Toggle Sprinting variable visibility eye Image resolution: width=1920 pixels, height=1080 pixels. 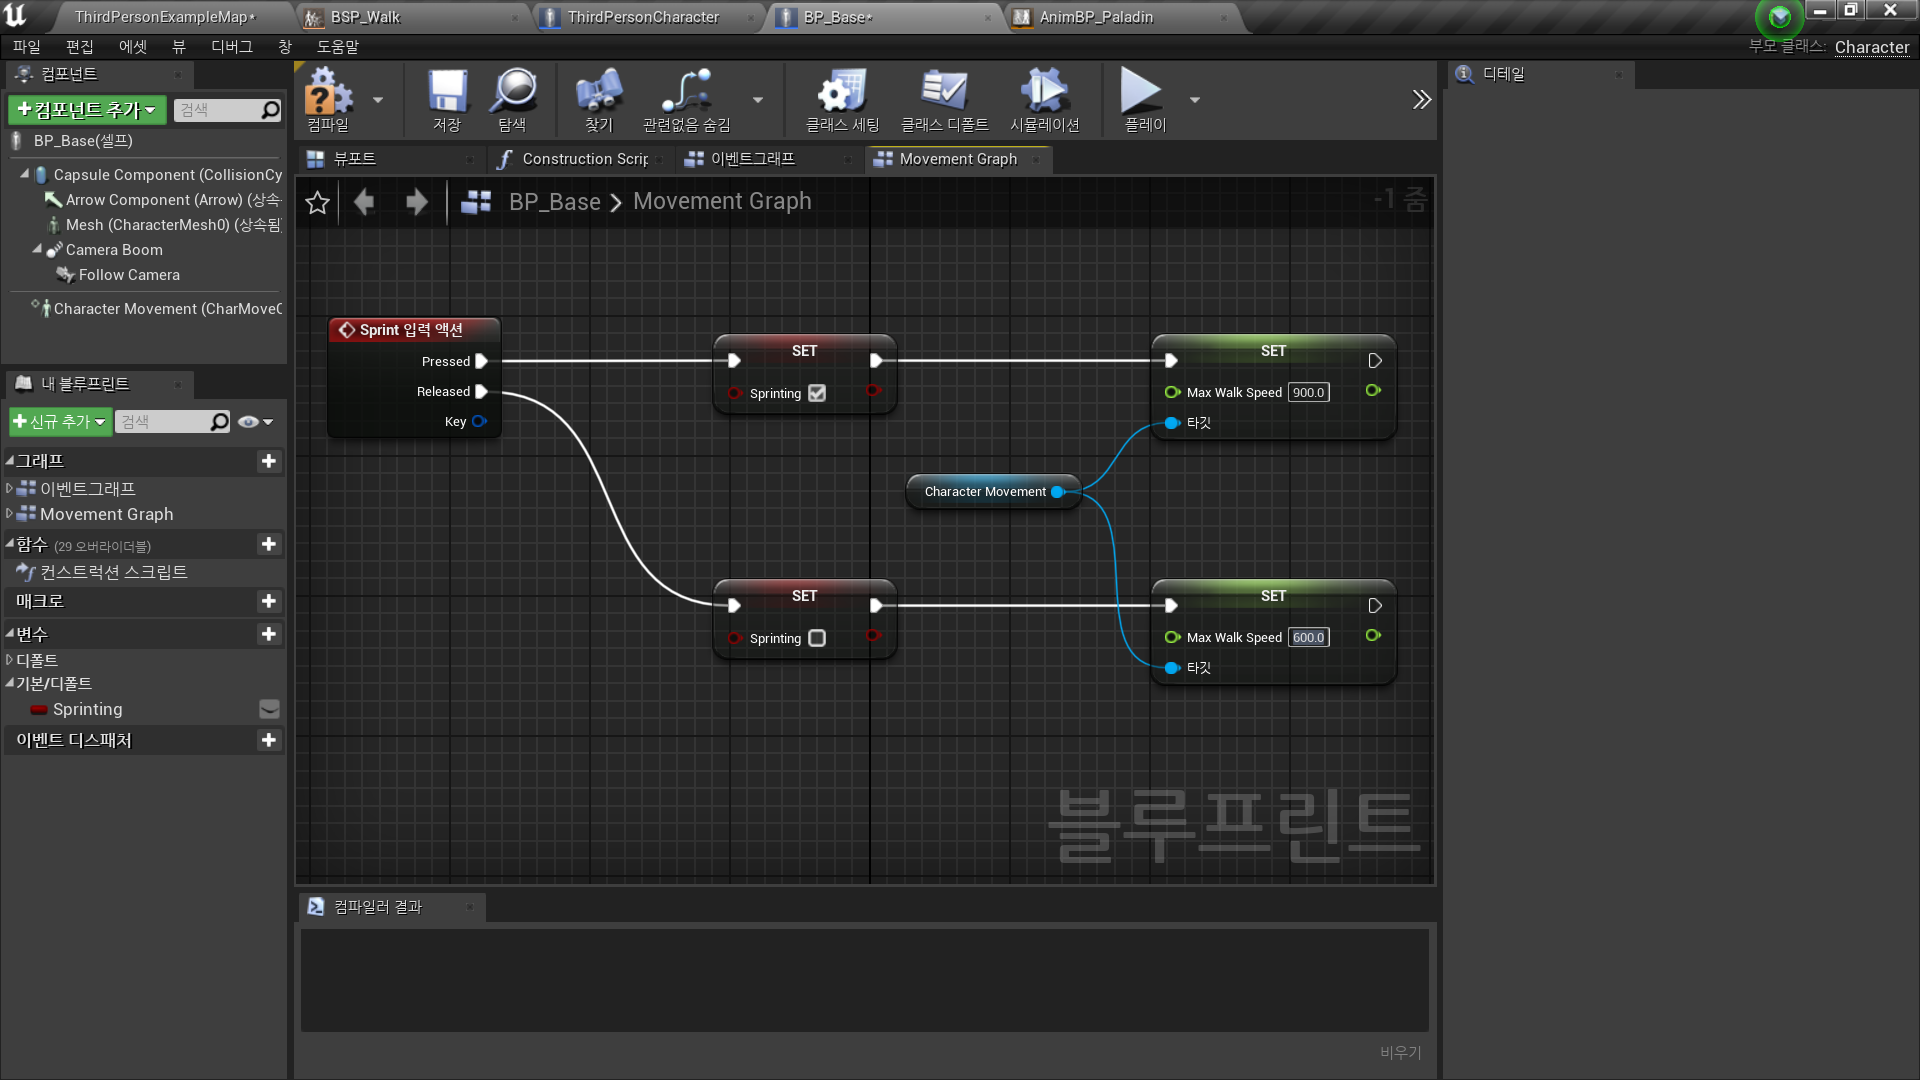269,709
